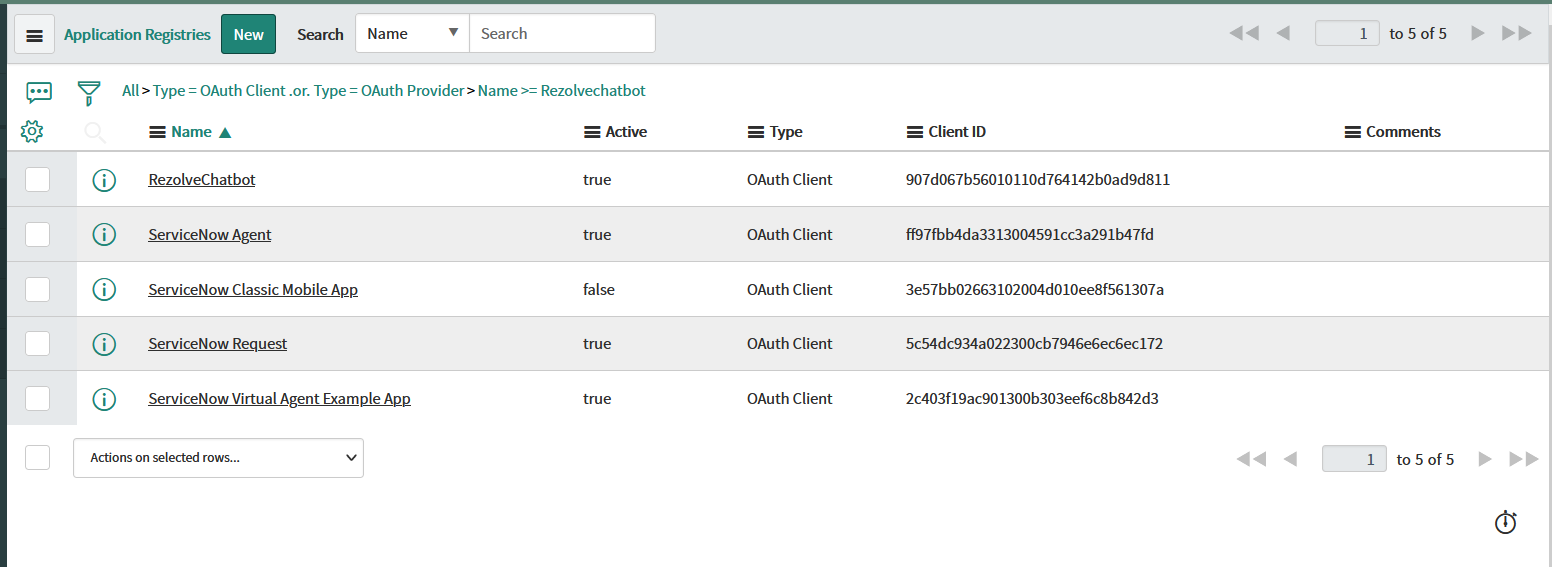Click client ID 2c403f19ac901300b303eef6c8b842d3

click(x=1032, y=399)
